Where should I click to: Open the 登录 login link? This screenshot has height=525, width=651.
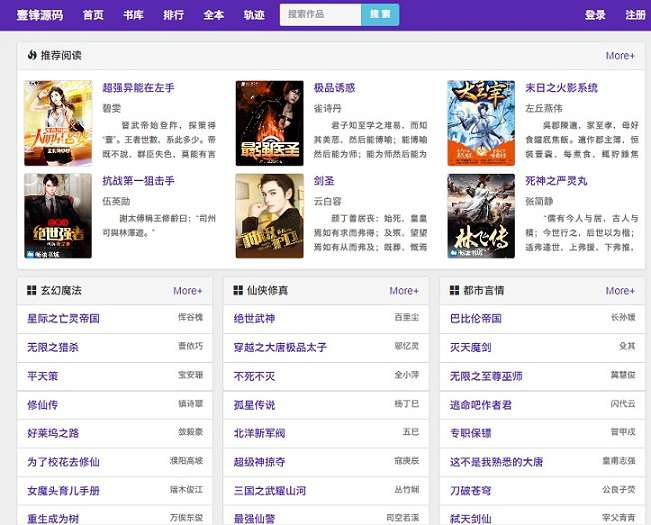(x=595, y=15)
